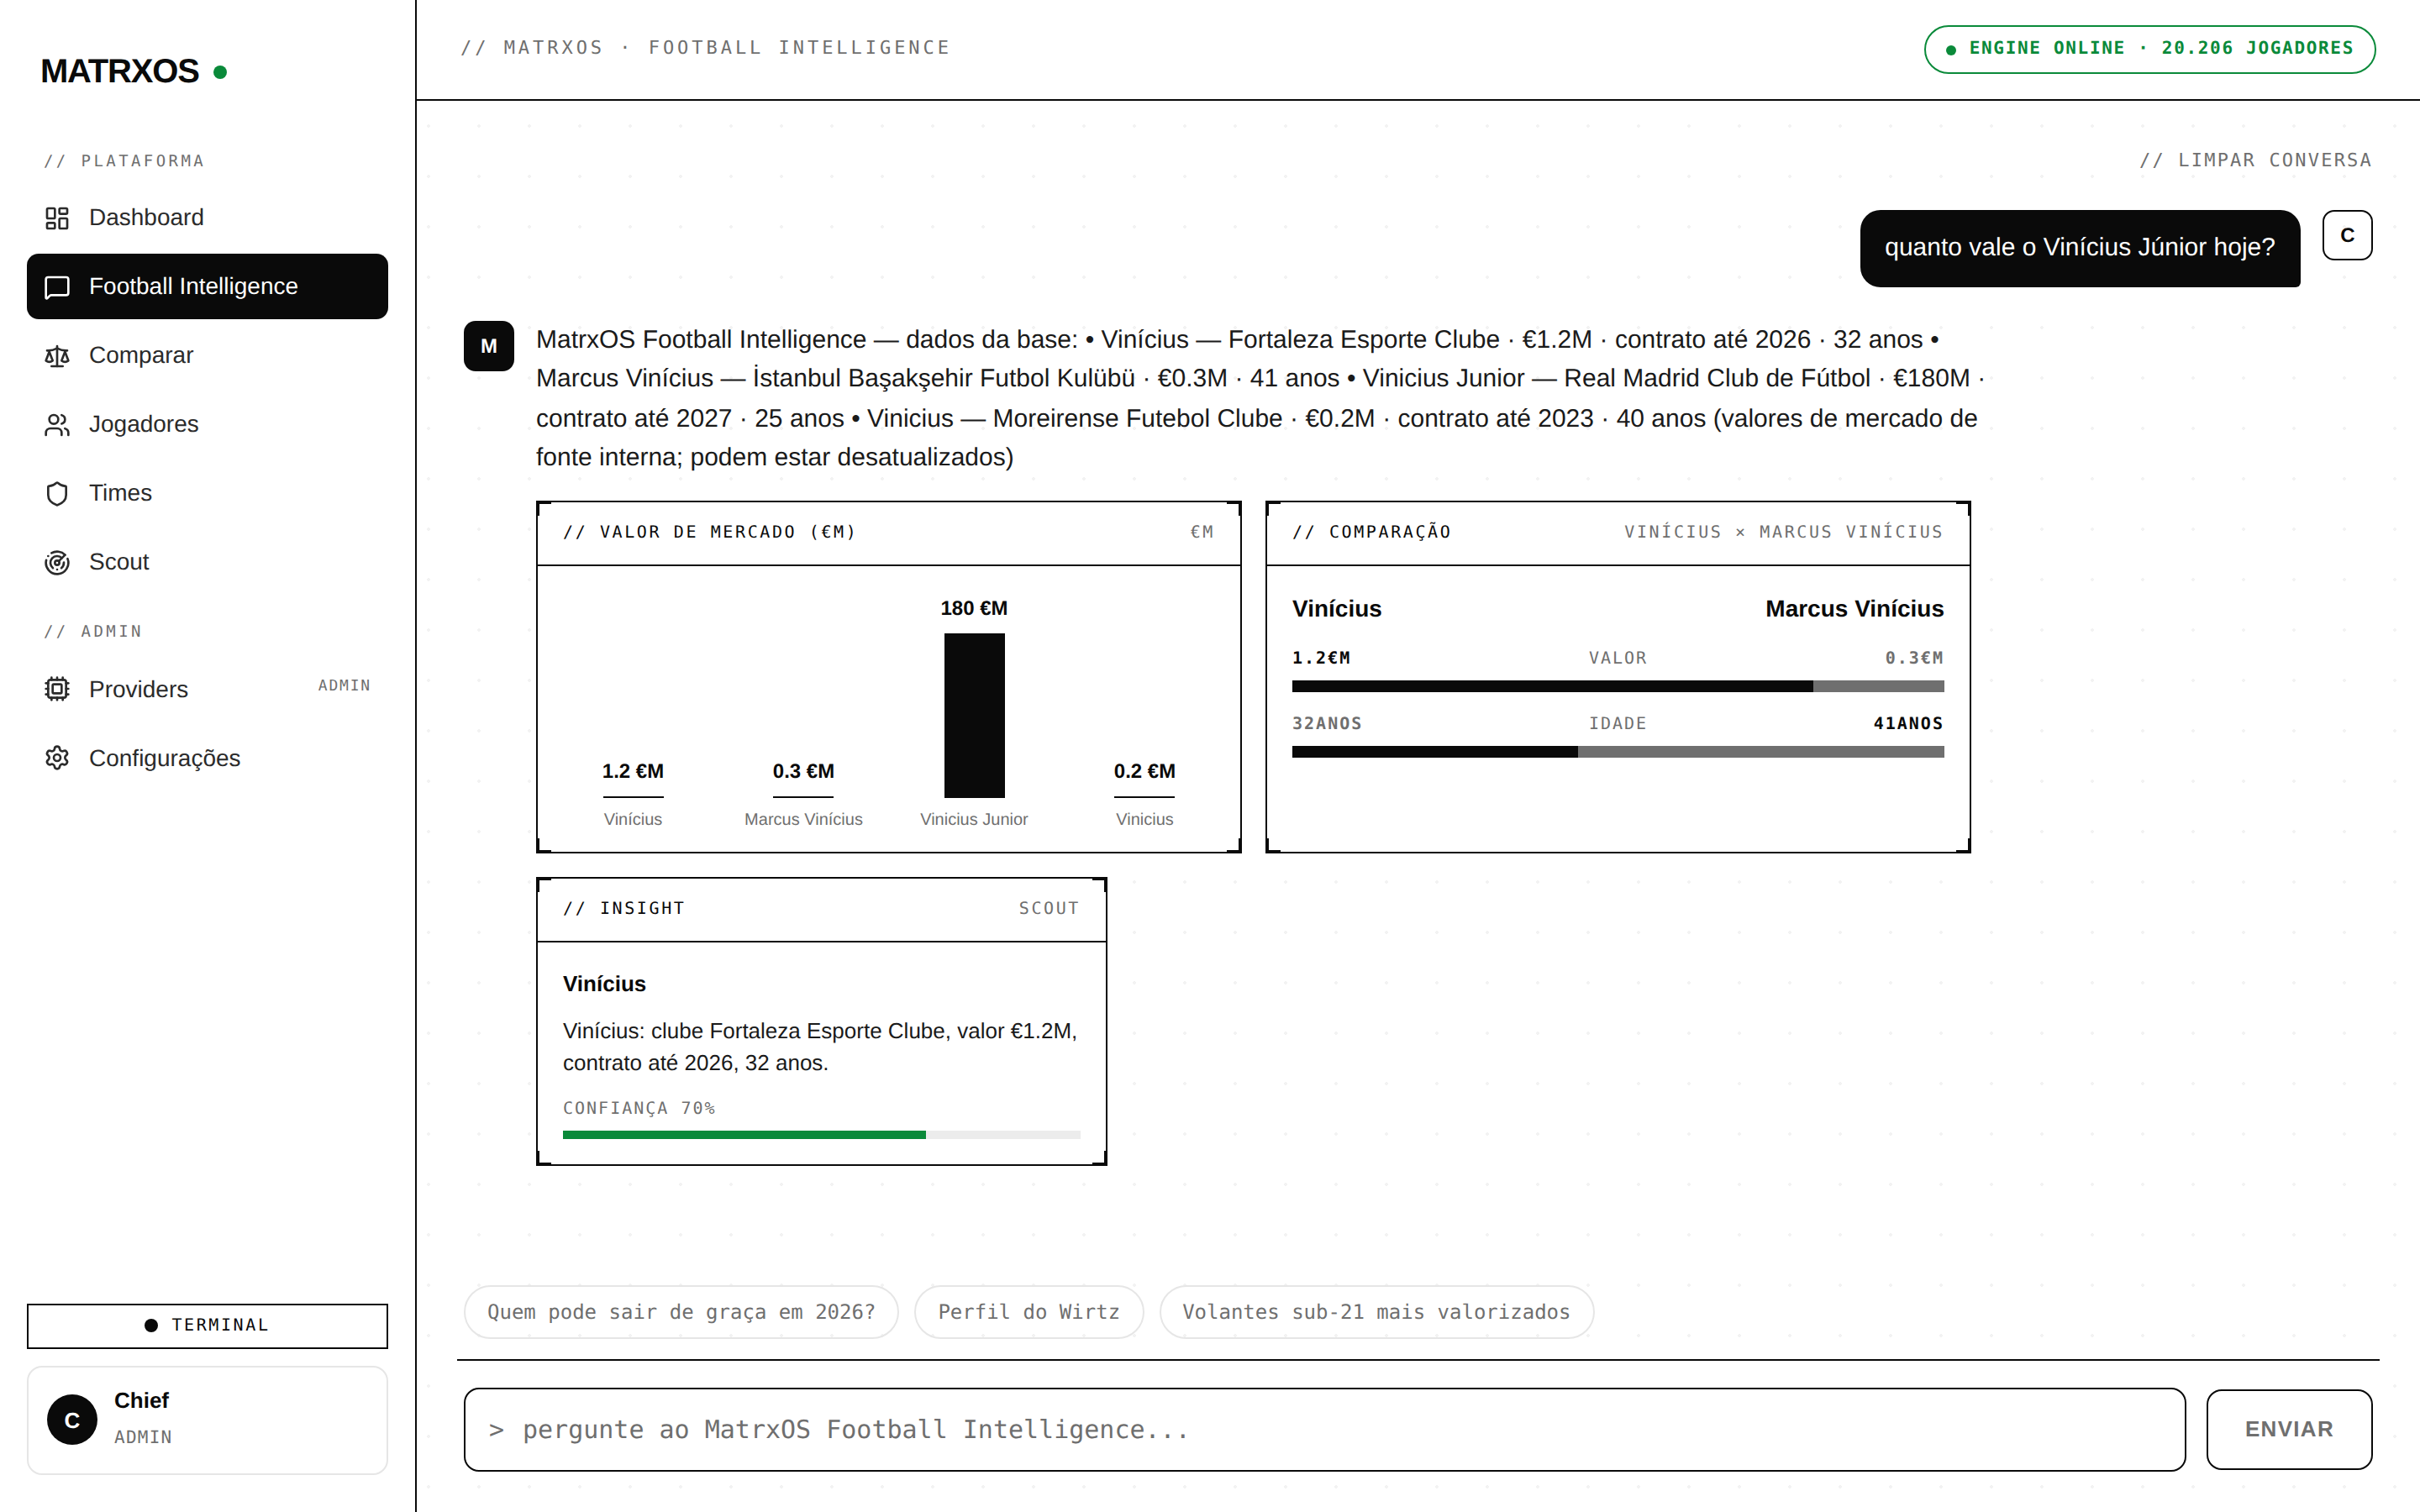Open Chief admin profile card
The image size is (2420, 1512).
pos(207,1420)
